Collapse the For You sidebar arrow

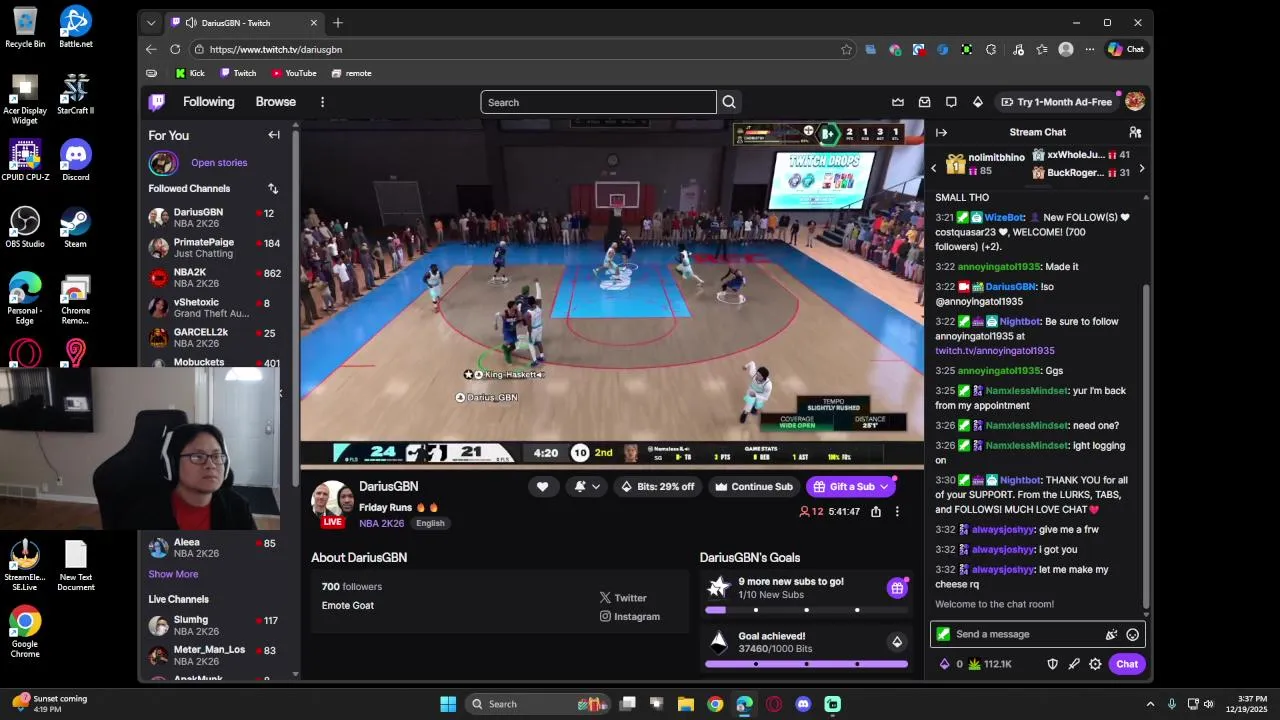(274, 135)
